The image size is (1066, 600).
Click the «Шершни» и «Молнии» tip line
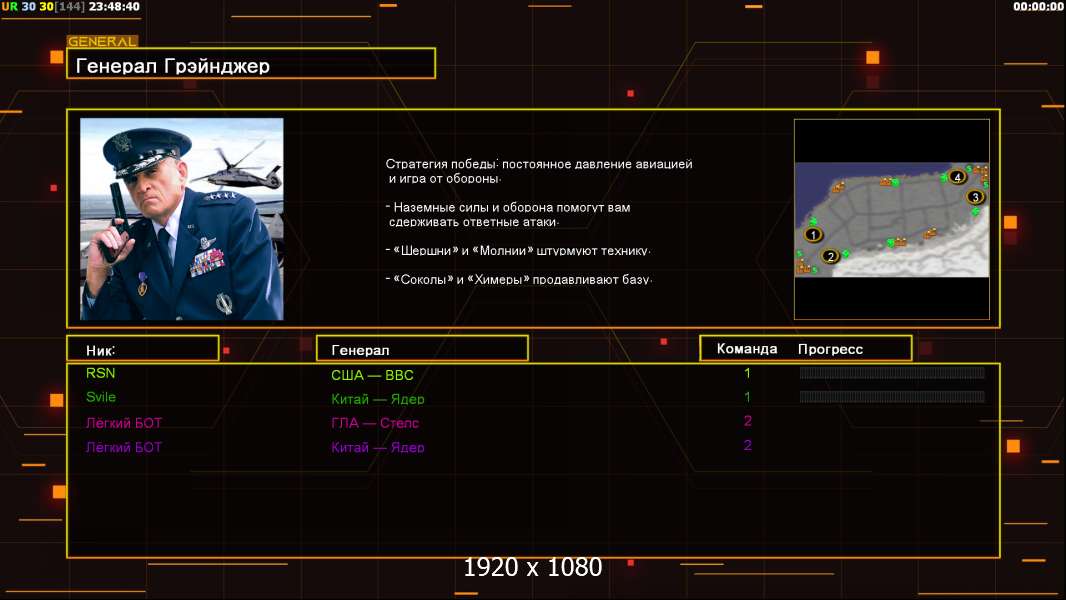coord(518,251)
